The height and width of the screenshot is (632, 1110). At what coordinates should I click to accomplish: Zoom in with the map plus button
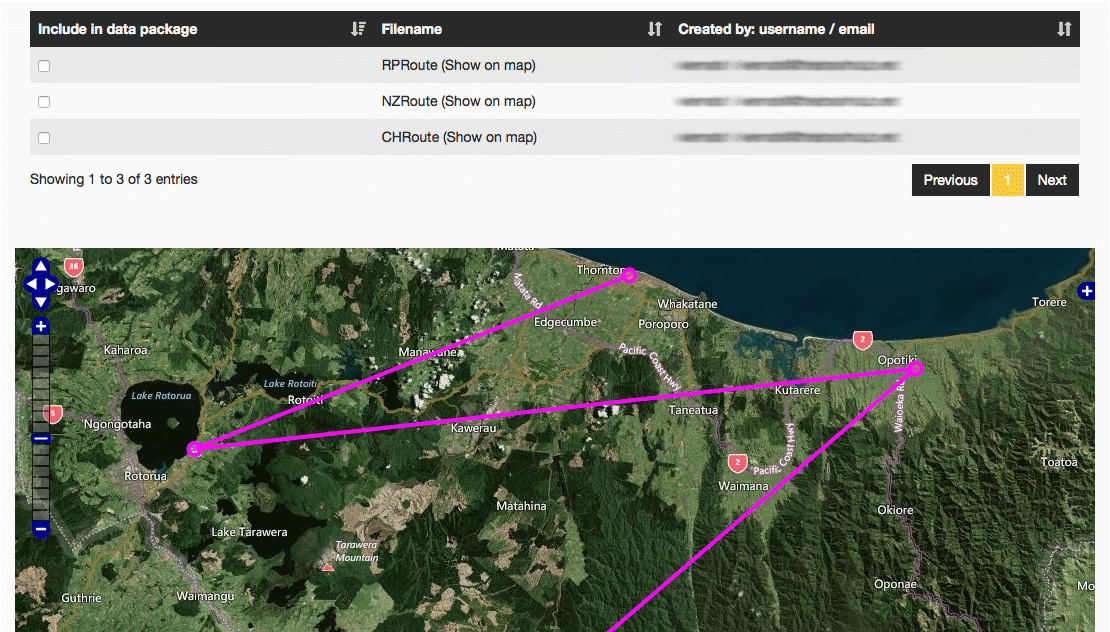(41, 326)
